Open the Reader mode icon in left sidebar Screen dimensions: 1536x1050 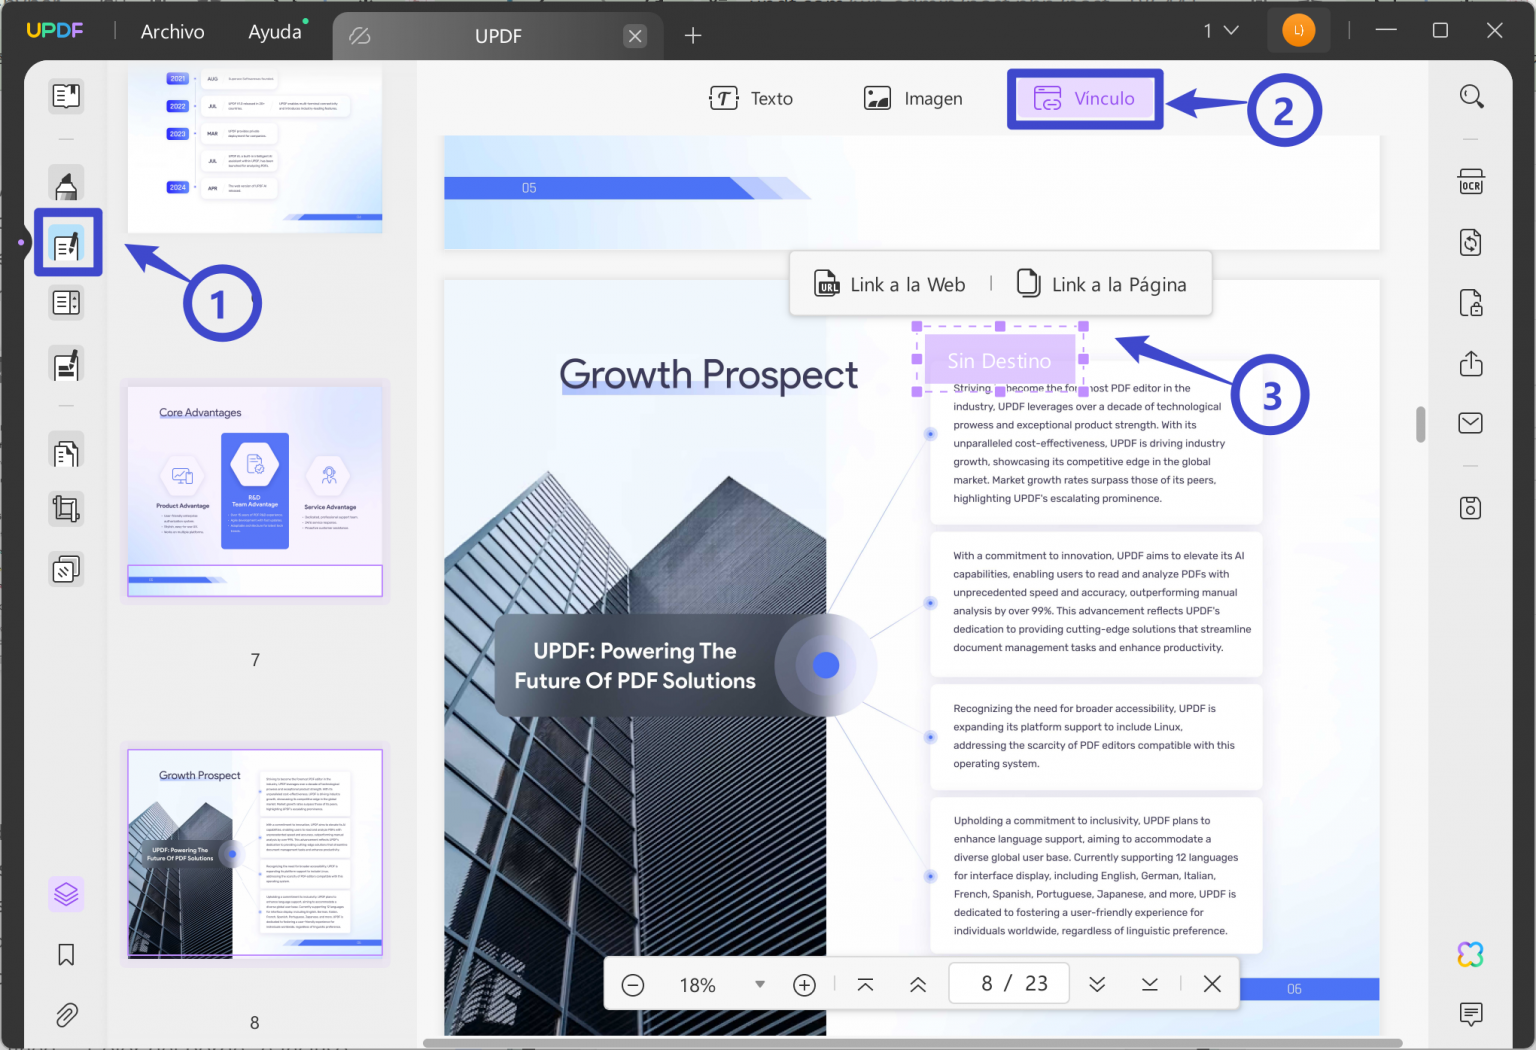(x=66, y=96)
